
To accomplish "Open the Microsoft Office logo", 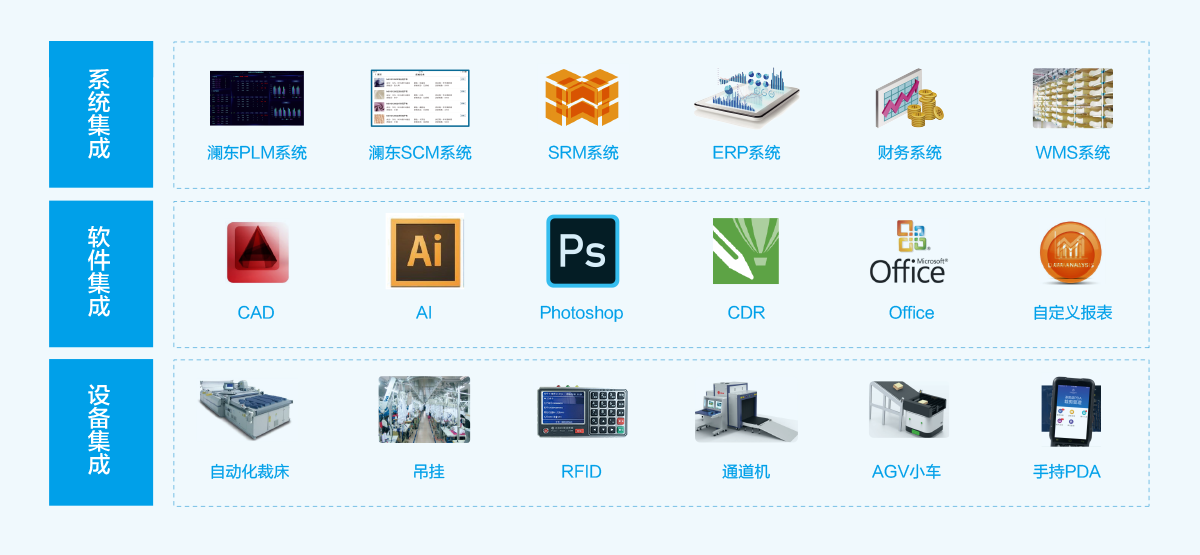I will [909, 251].
